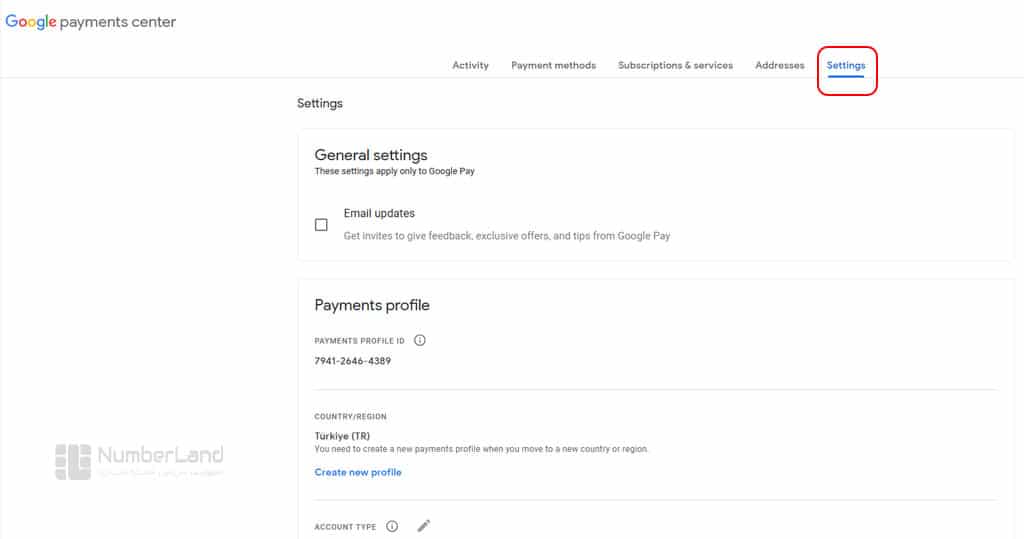Click the info icon beside Account Type
Screen dimensions: 1024x539
(x=392, y=527)
